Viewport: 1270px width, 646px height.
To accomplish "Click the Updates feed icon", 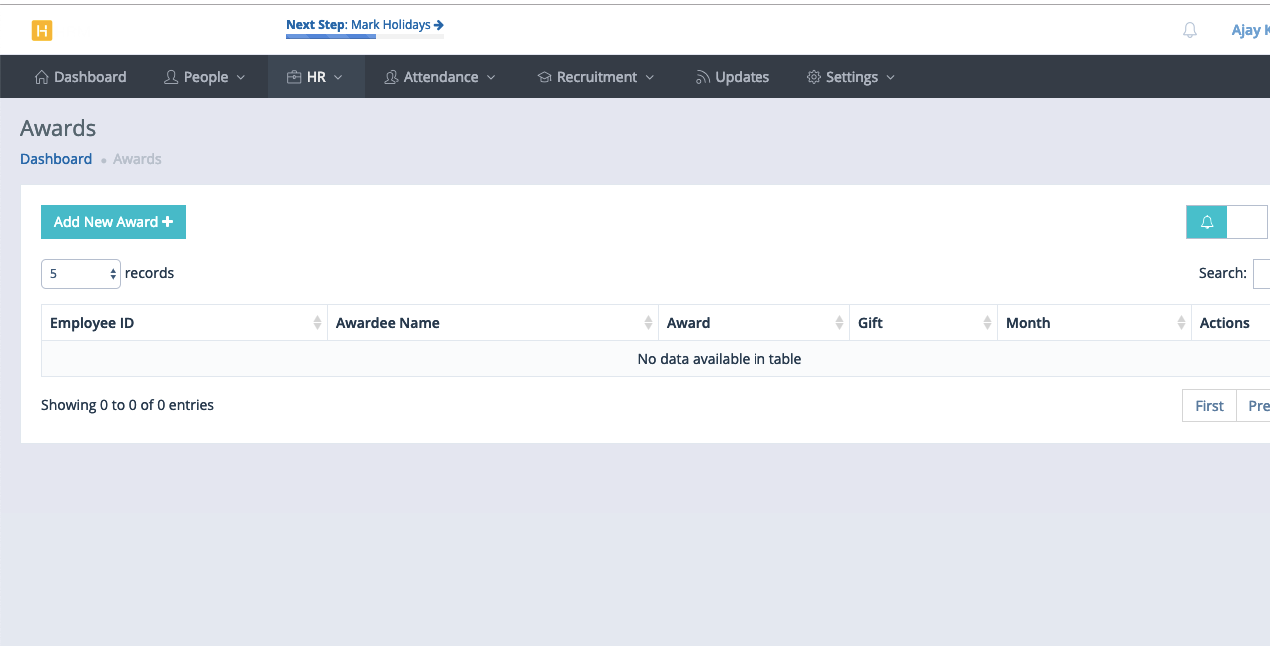I will (x=703, y=77).
